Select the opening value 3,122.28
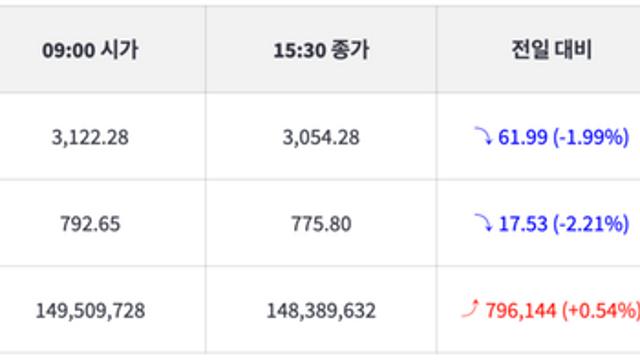 point(90,137)
